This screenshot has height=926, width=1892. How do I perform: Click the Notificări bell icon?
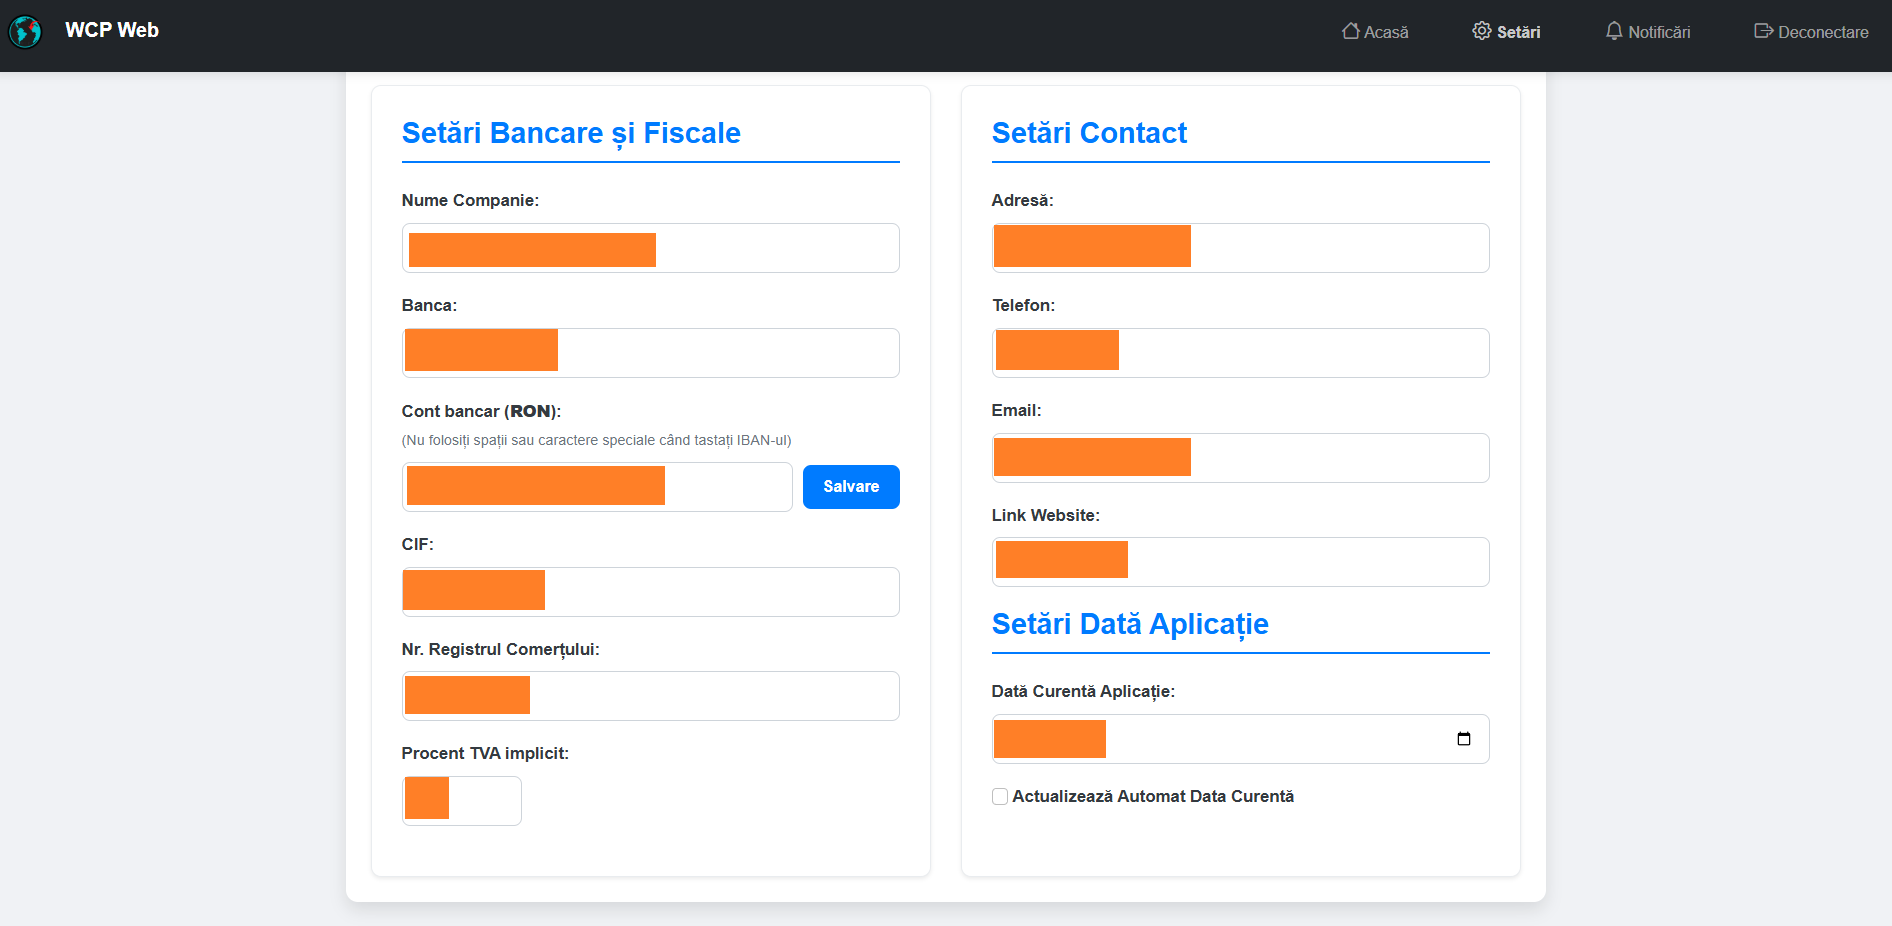tap(1613, 31)
